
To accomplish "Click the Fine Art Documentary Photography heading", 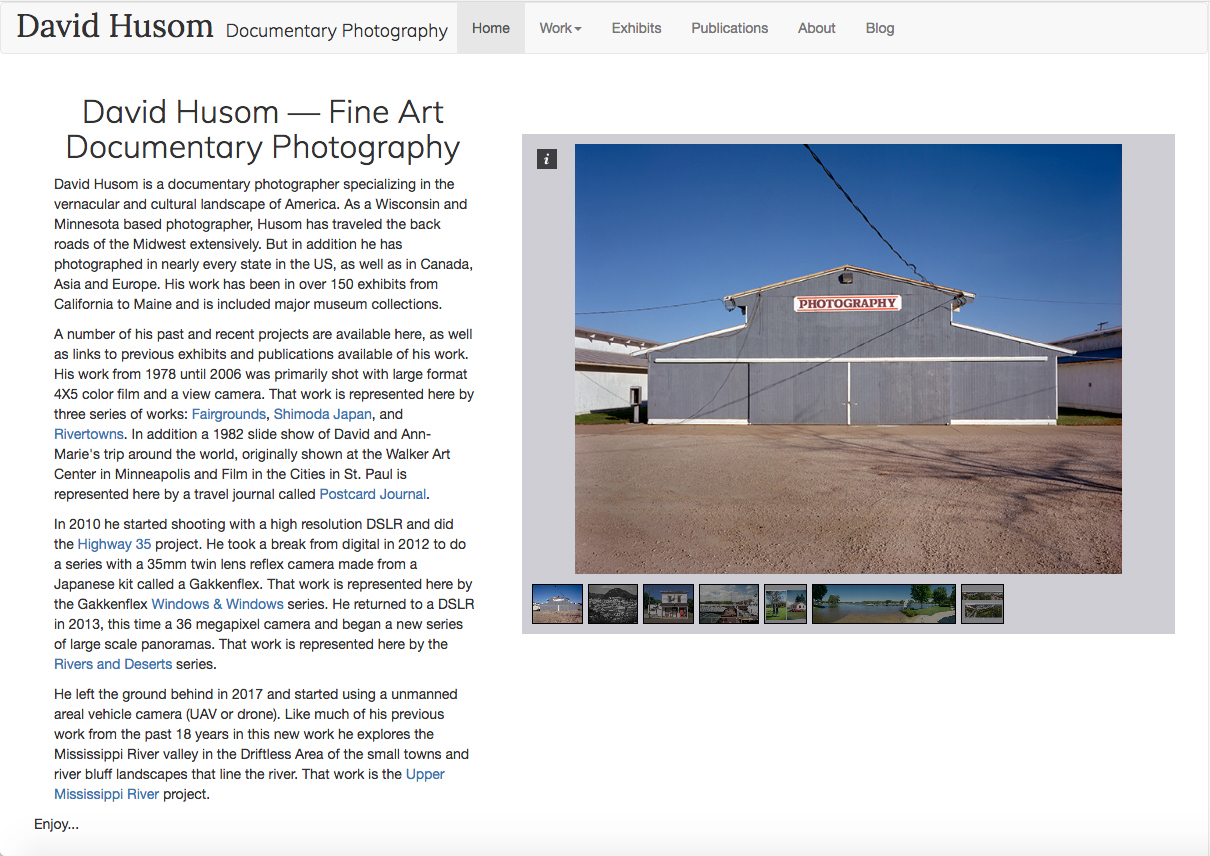I will tap(263, 129).
